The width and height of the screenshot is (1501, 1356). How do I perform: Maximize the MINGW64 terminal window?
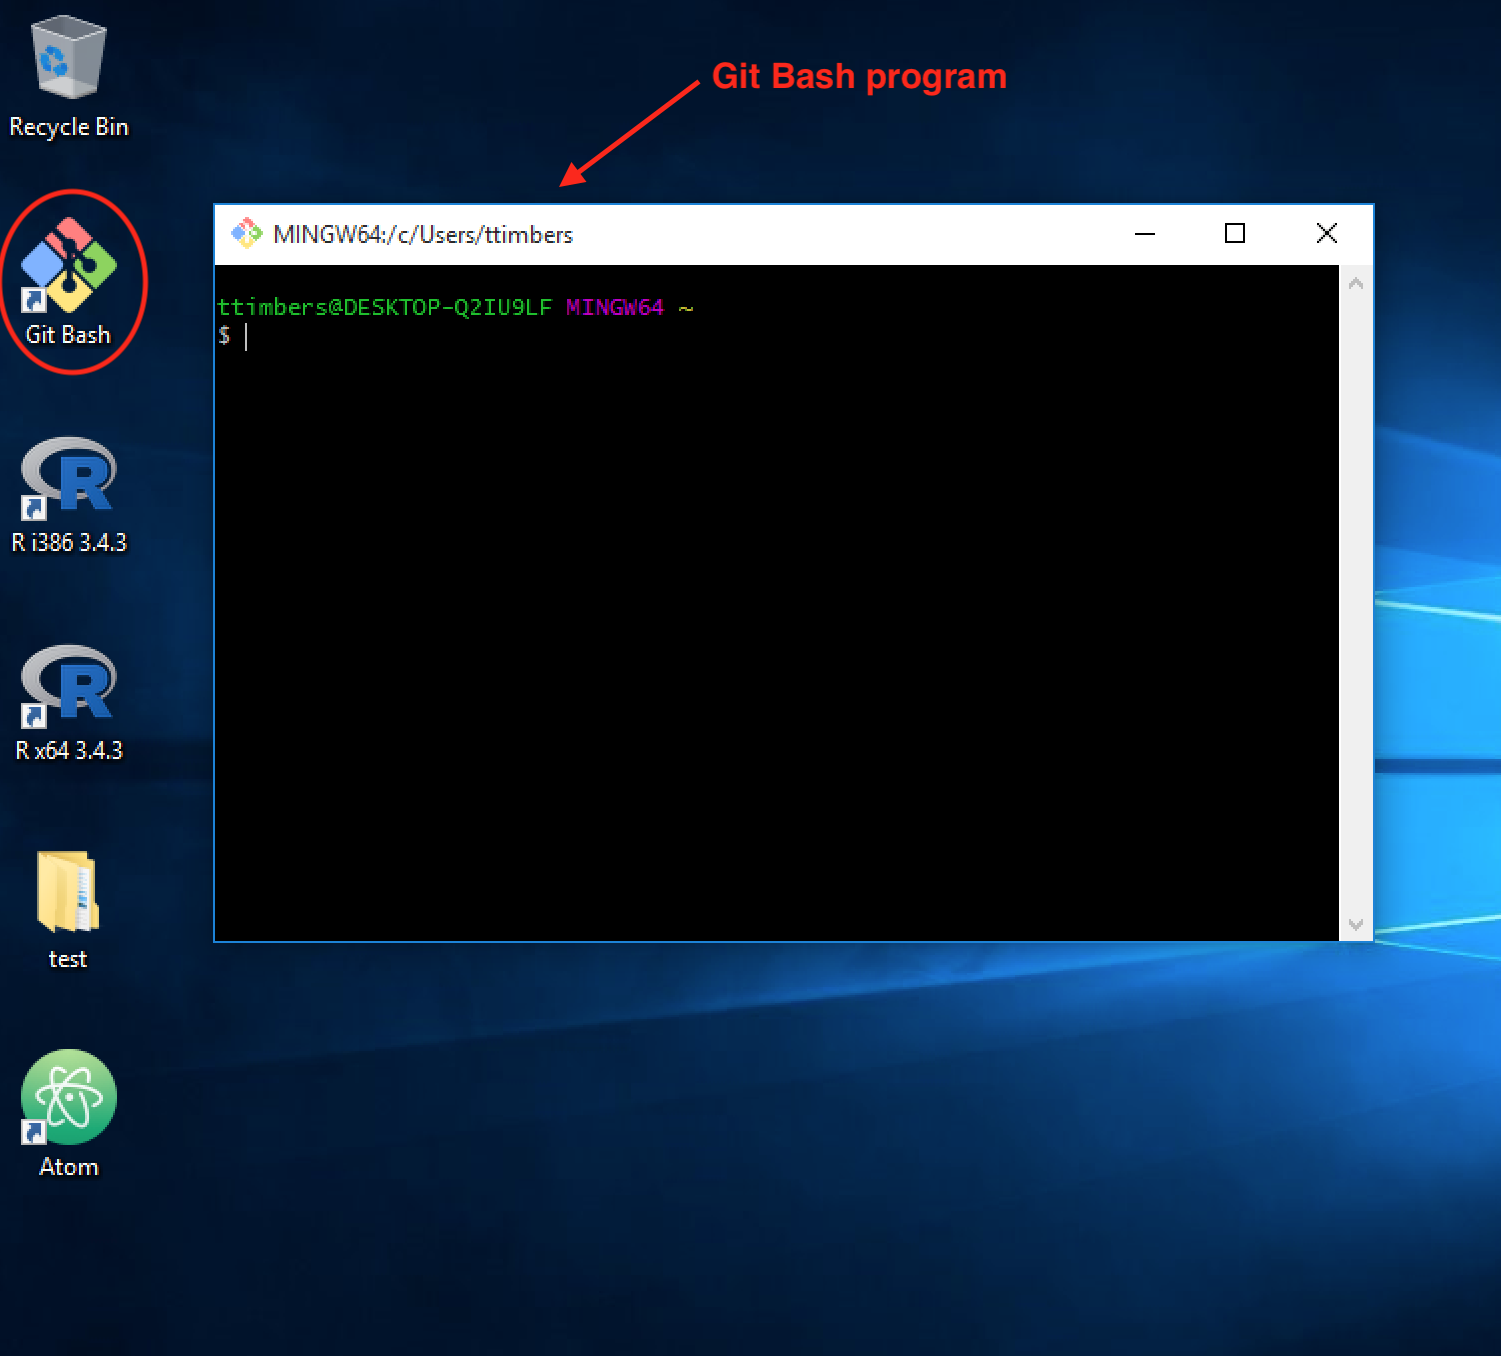coord(1235,234)
